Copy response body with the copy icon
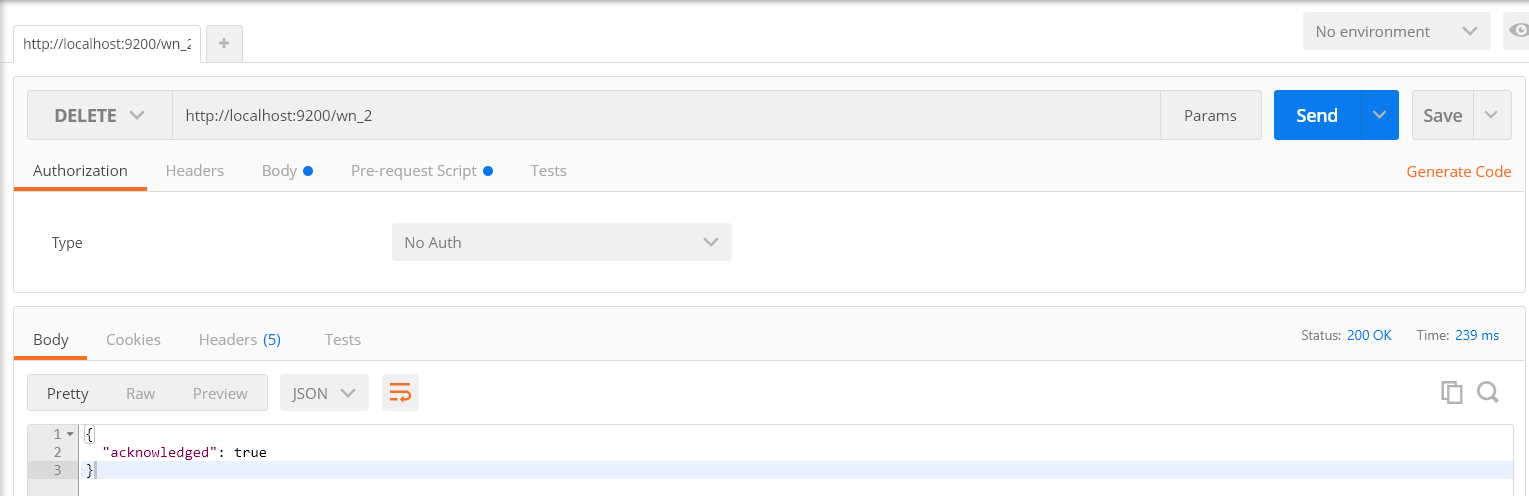The height and width of the screenshot is (496, 1529). (x=1451, y=392)
